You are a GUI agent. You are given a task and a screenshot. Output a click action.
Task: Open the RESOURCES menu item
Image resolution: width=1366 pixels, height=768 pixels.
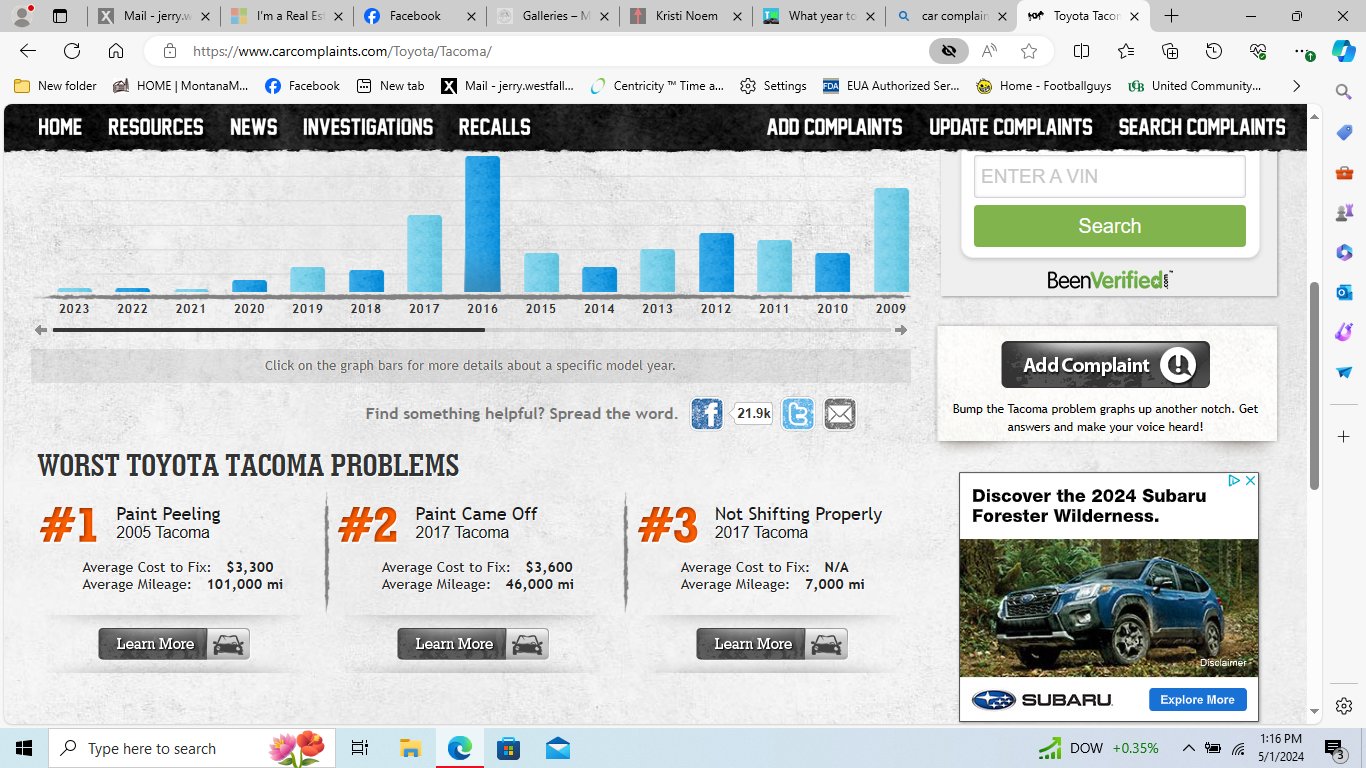coord(156,127)
